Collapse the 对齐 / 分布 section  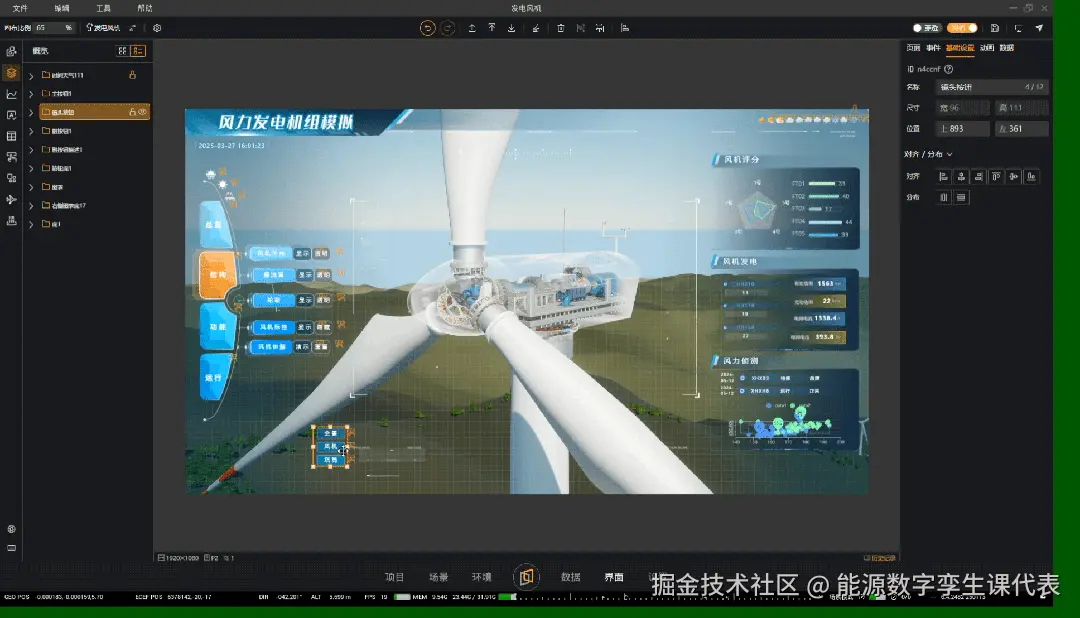pos(949,154)
